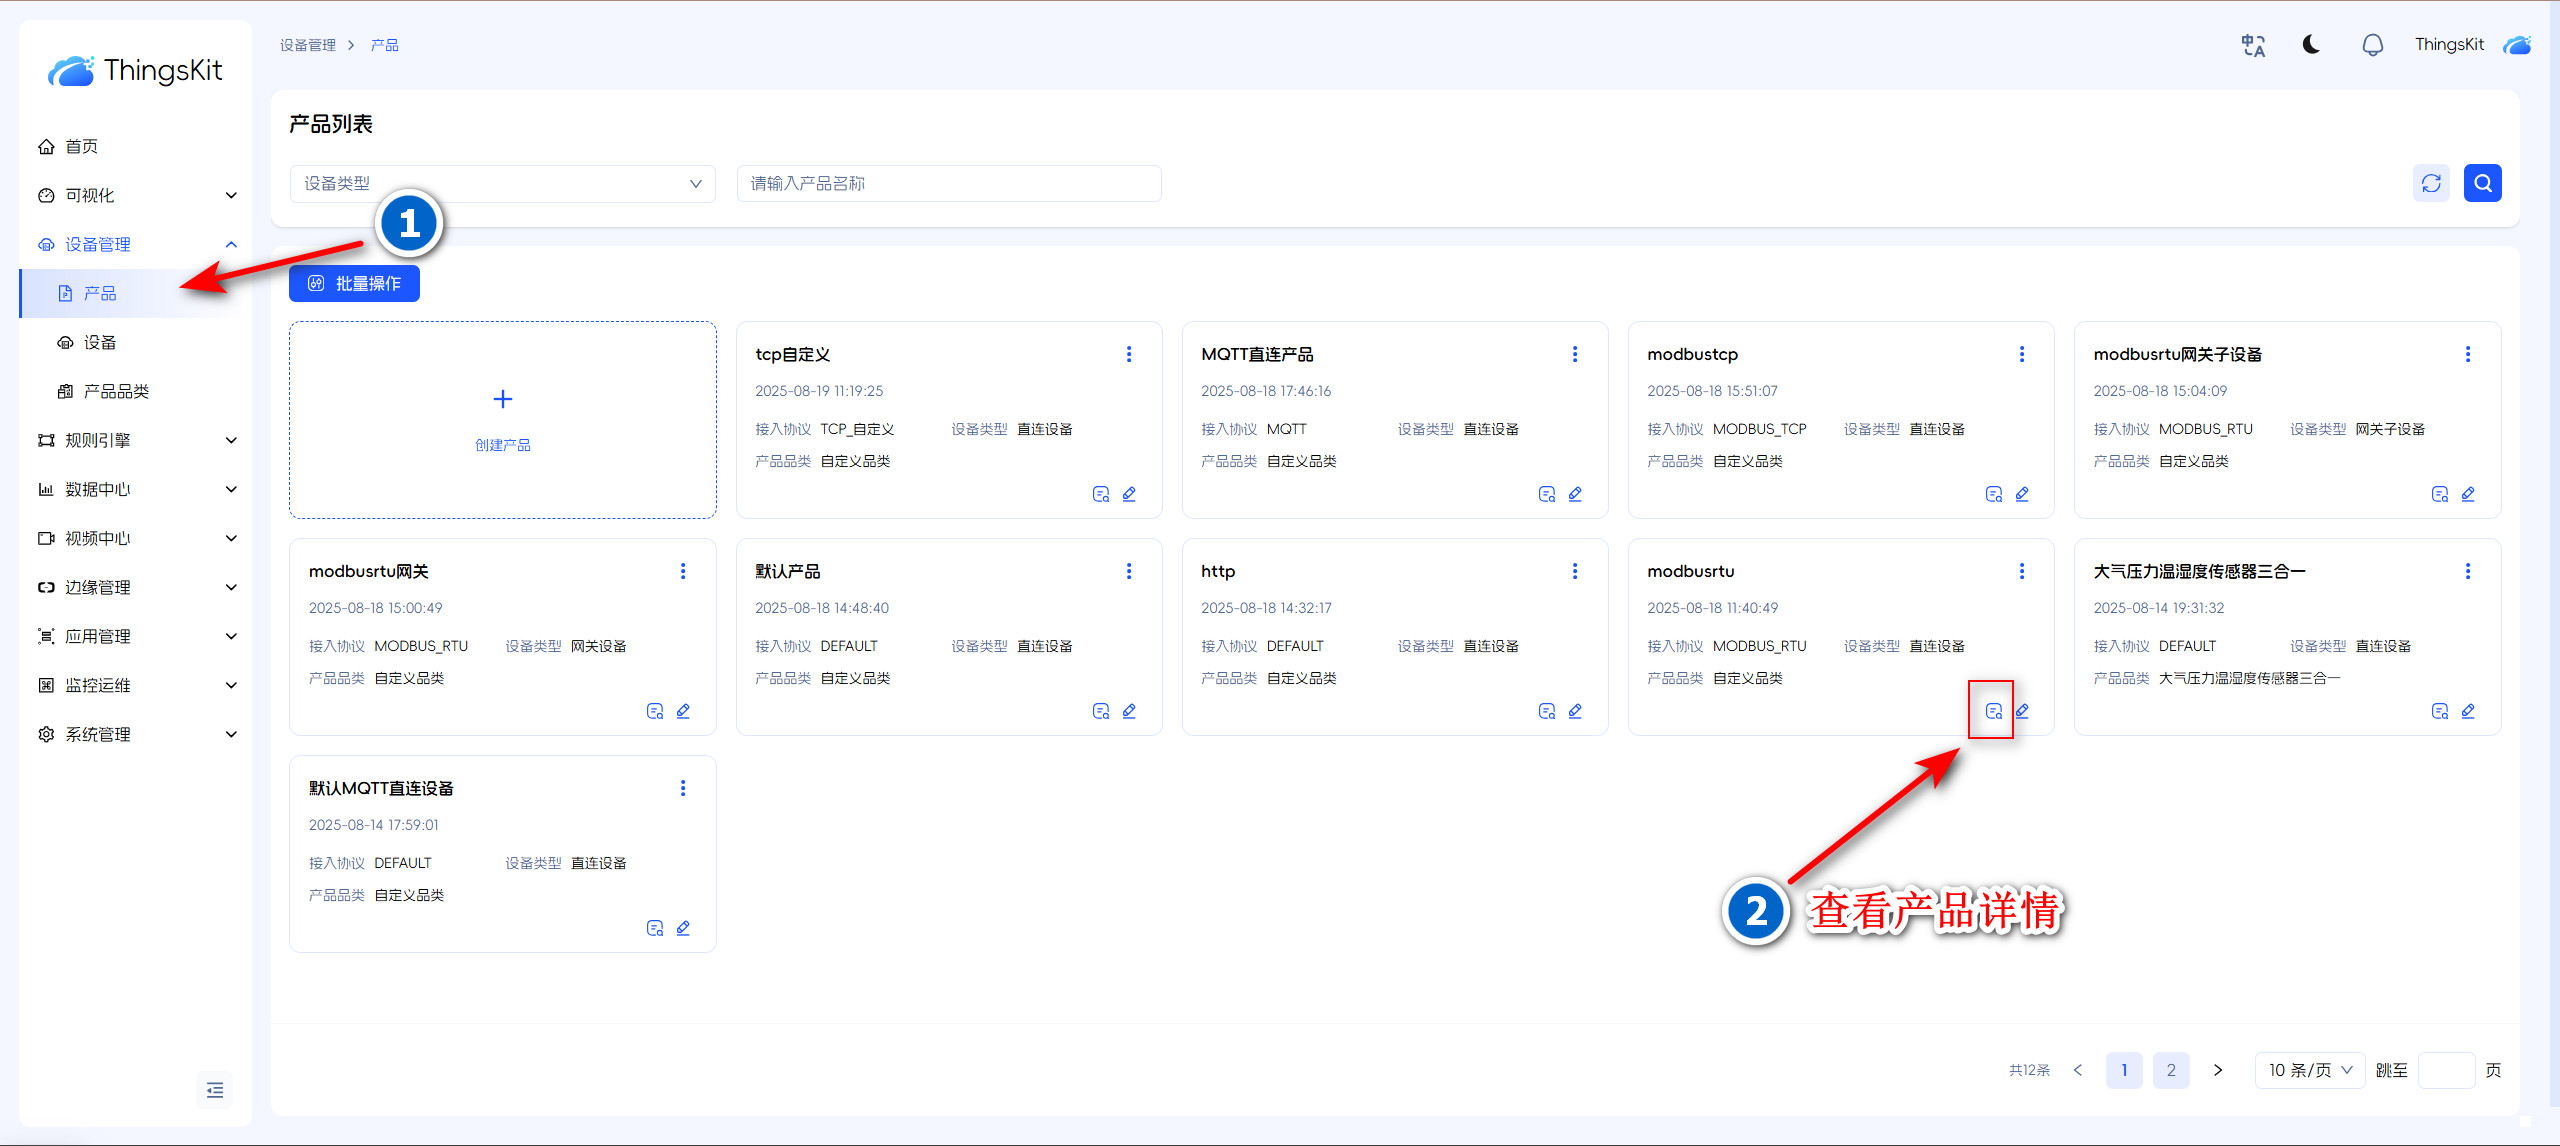Viewport: 2560px width, 1146px height.
Task: Toggle dark mode moon icon
Action: click(2311, 45)
